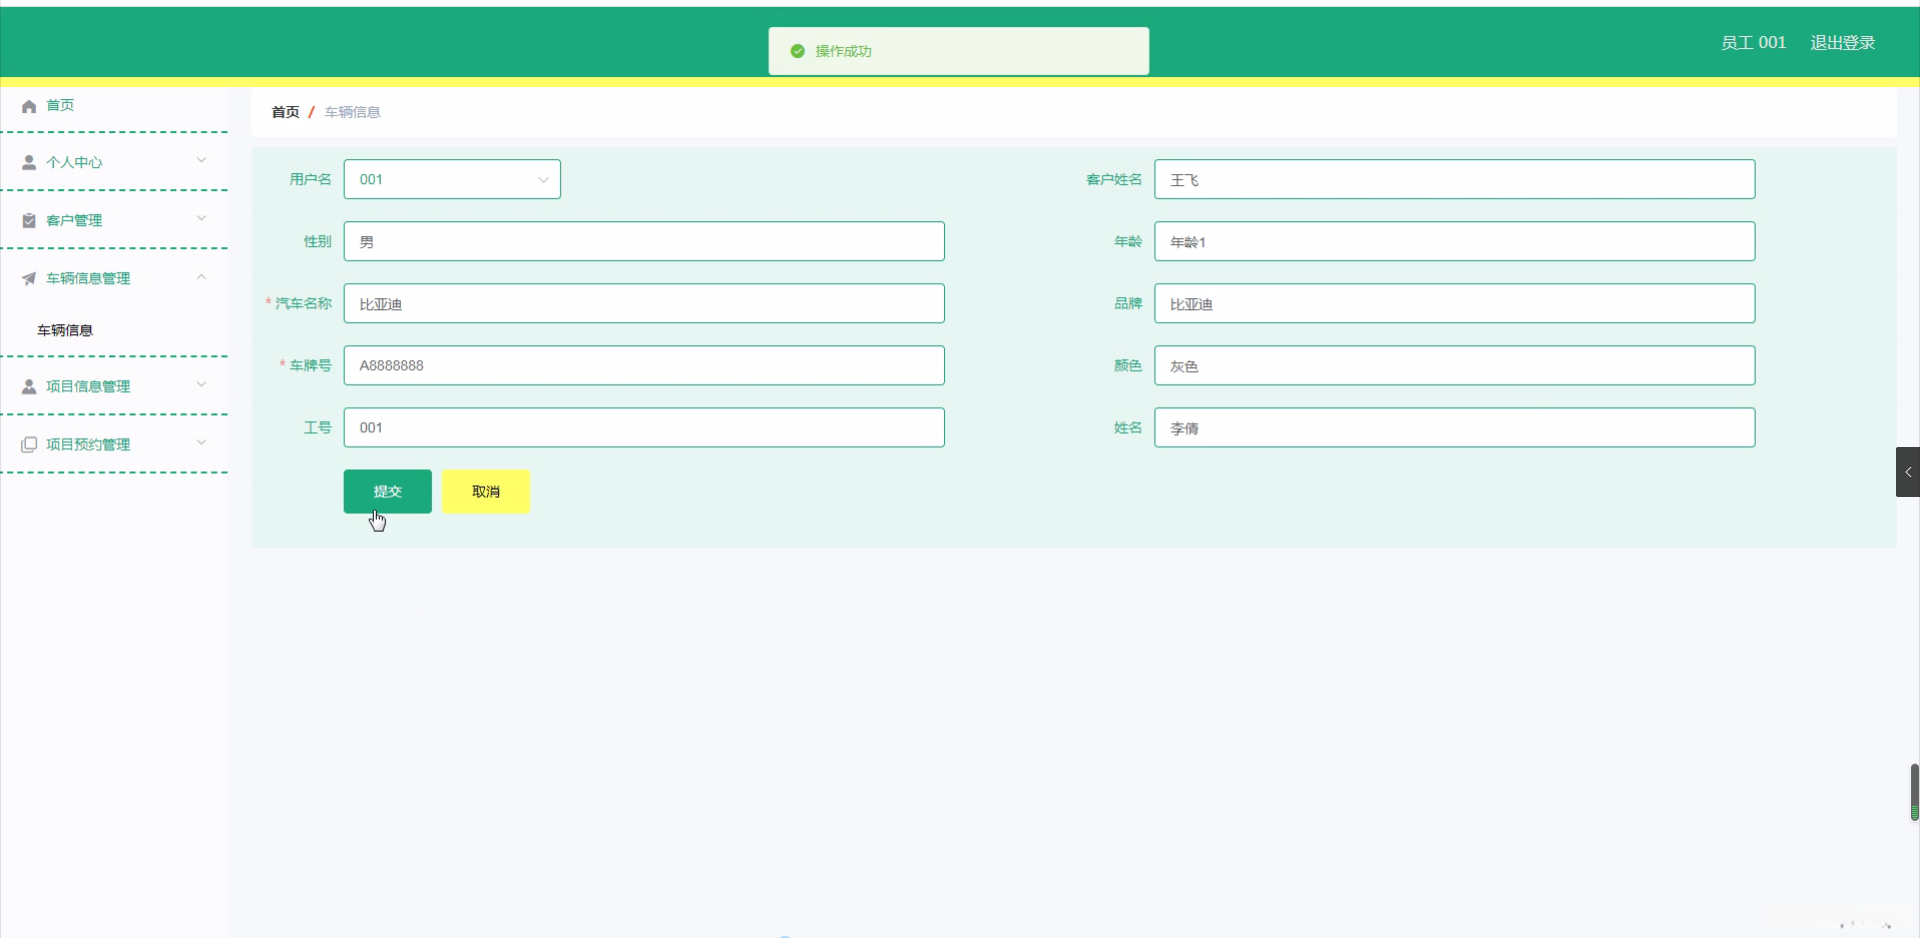
Task: Click the copy icon beside 项目预约管理
Action: 29,444
